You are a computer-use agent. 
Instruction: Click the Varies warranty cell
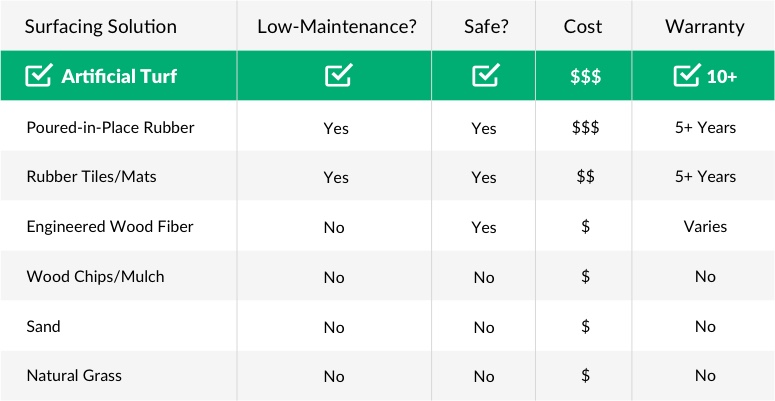[705, 226]
